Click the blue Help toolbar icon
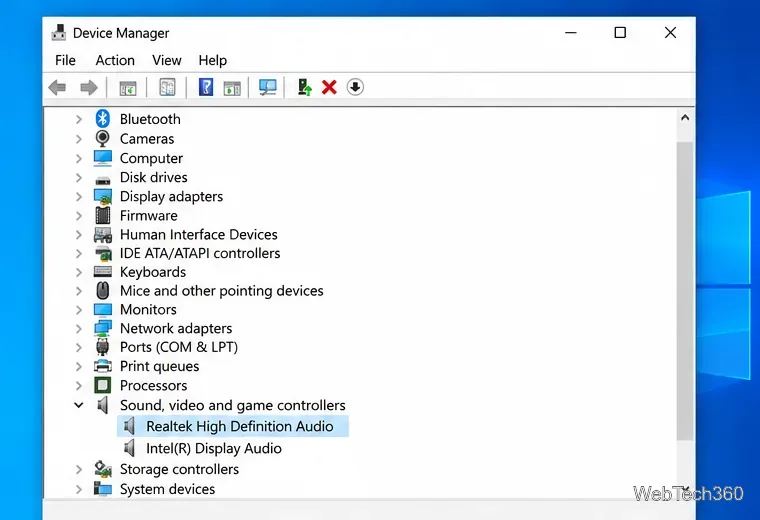 click(x=206, y=88)
